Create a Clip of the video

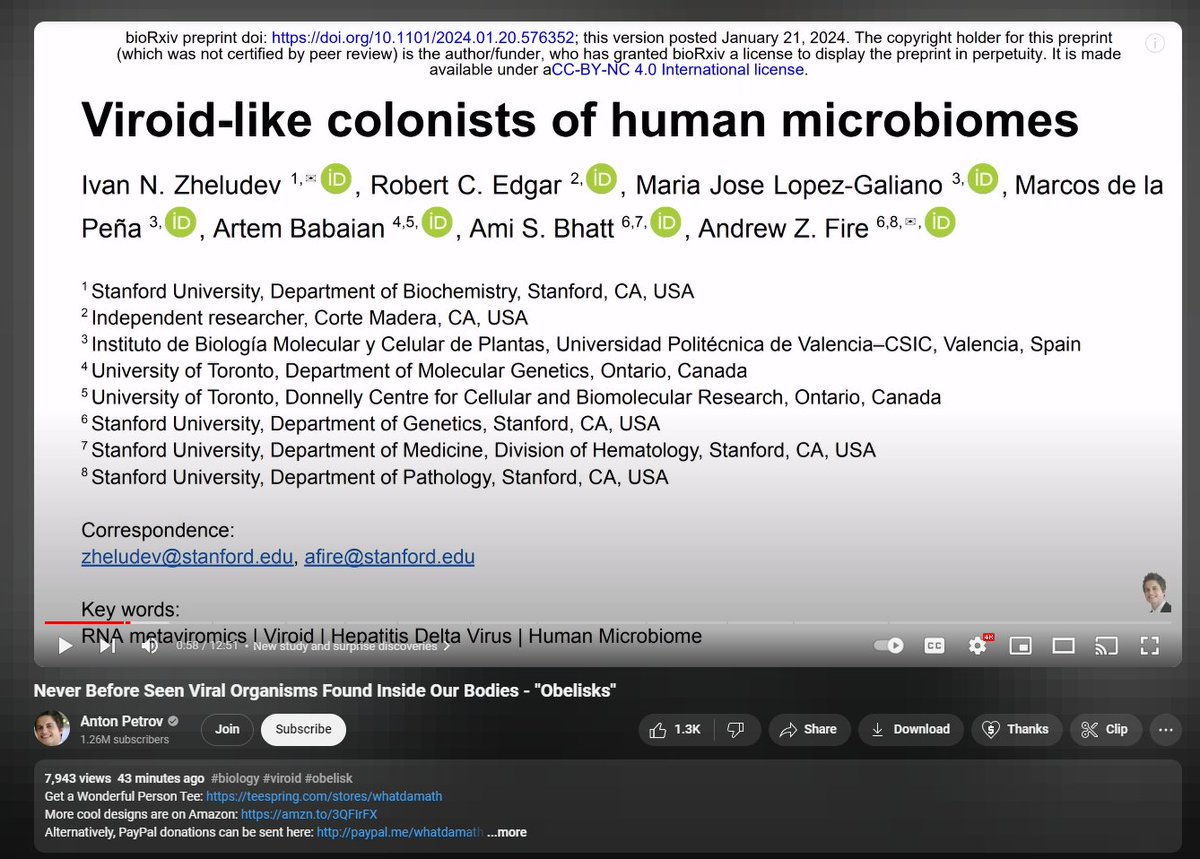1105,729
